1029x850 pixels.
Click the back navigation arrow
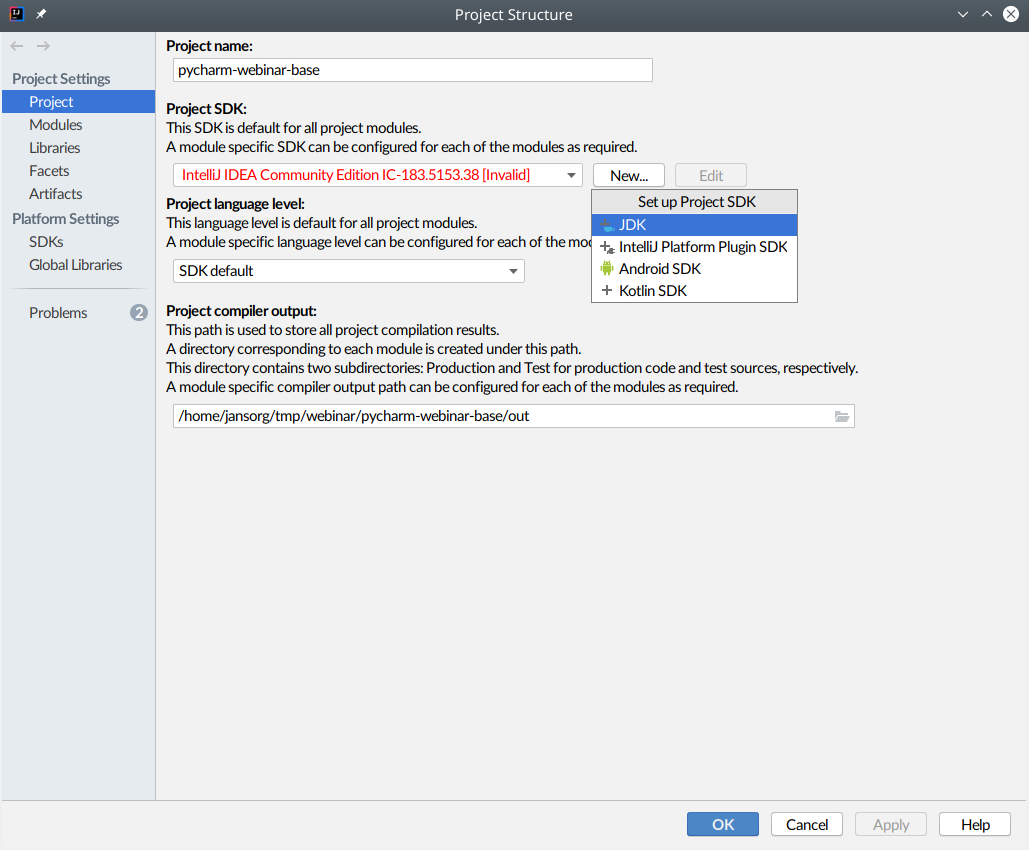click(17, 46)
